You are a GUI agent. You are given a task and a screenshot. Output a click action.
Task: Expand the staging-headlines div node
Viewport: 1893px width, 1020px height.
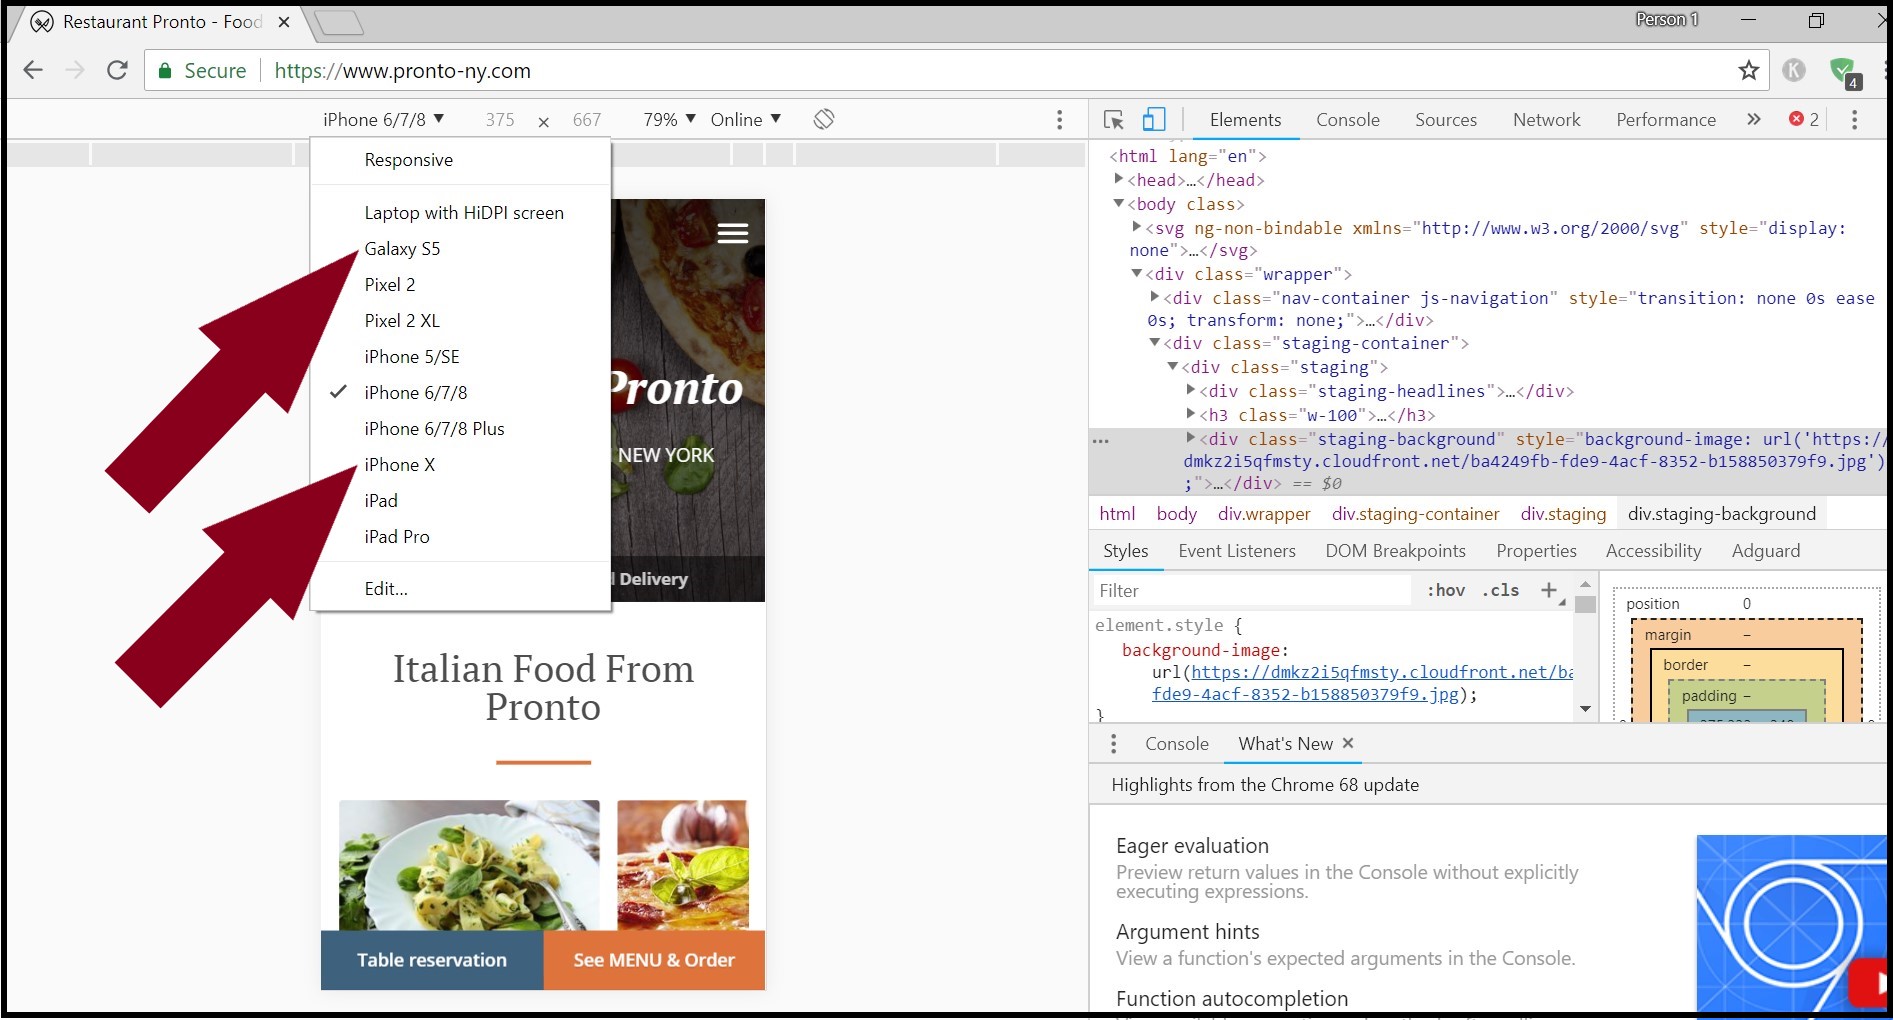tap(1191, 390)
